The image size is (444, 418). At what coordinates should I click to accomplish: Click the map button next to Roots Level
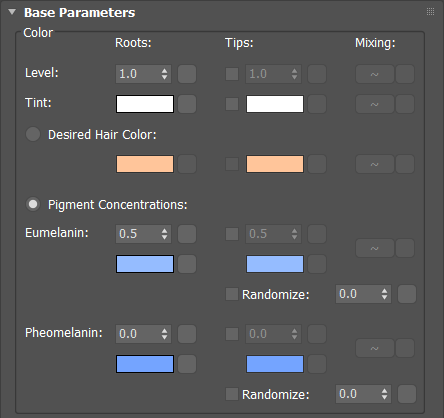[187, 74]
